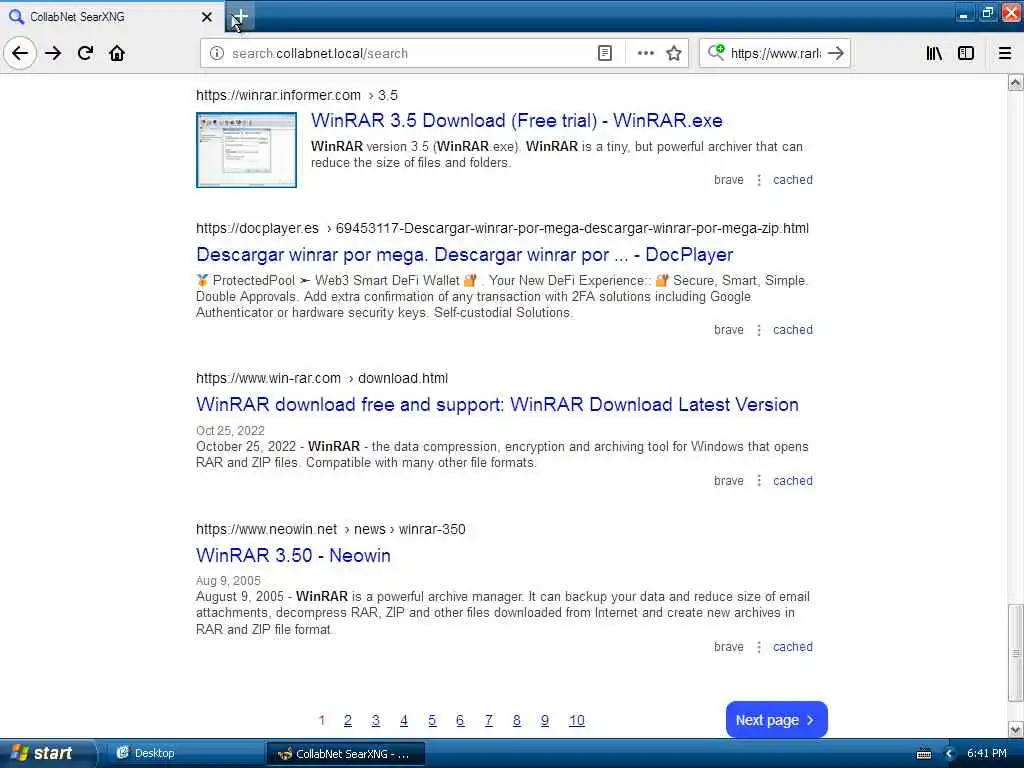The width and height of the screenshot is (1024, 768).
Task: Click the search box with rarlab URL
Action: pyautogui.click(x=775, y=54)
